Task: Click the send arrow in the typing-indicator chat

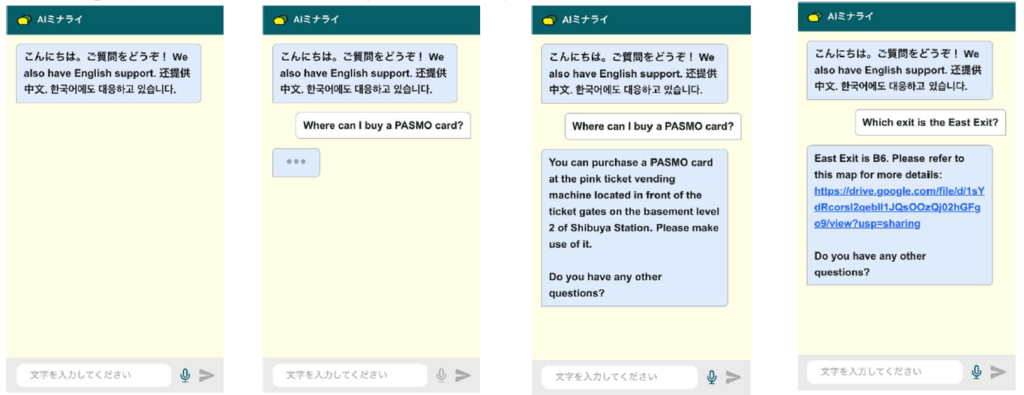Action: (x=463, y=375)
